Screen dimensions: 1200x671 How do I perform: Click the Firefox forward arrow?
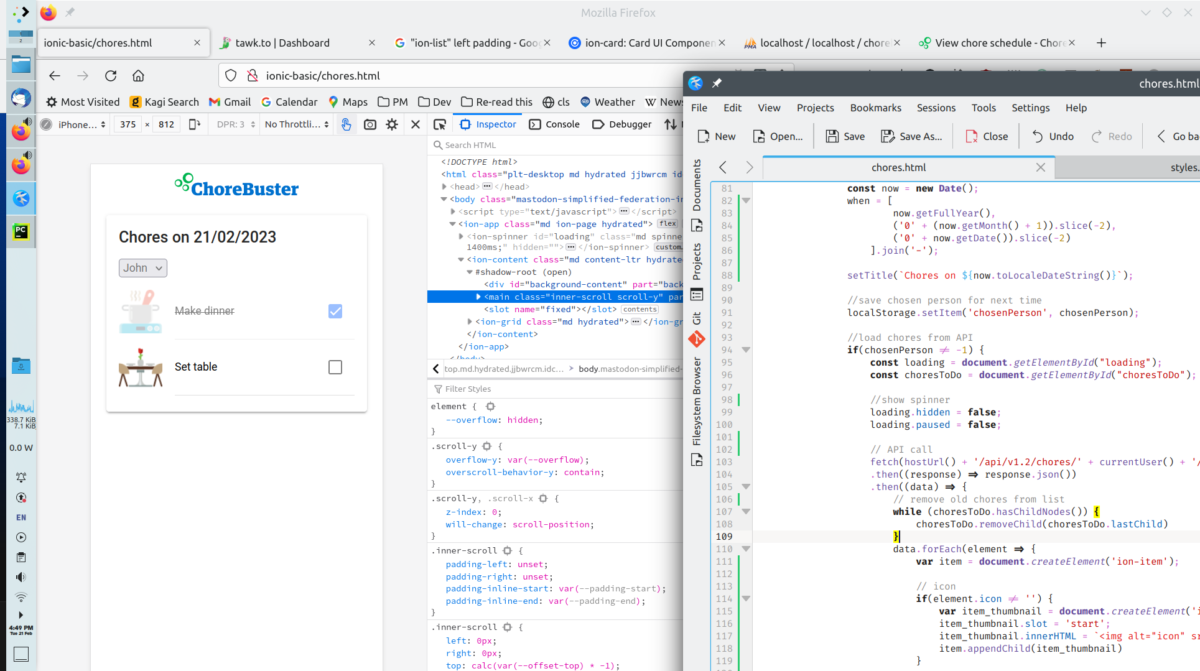coord(82,75)
